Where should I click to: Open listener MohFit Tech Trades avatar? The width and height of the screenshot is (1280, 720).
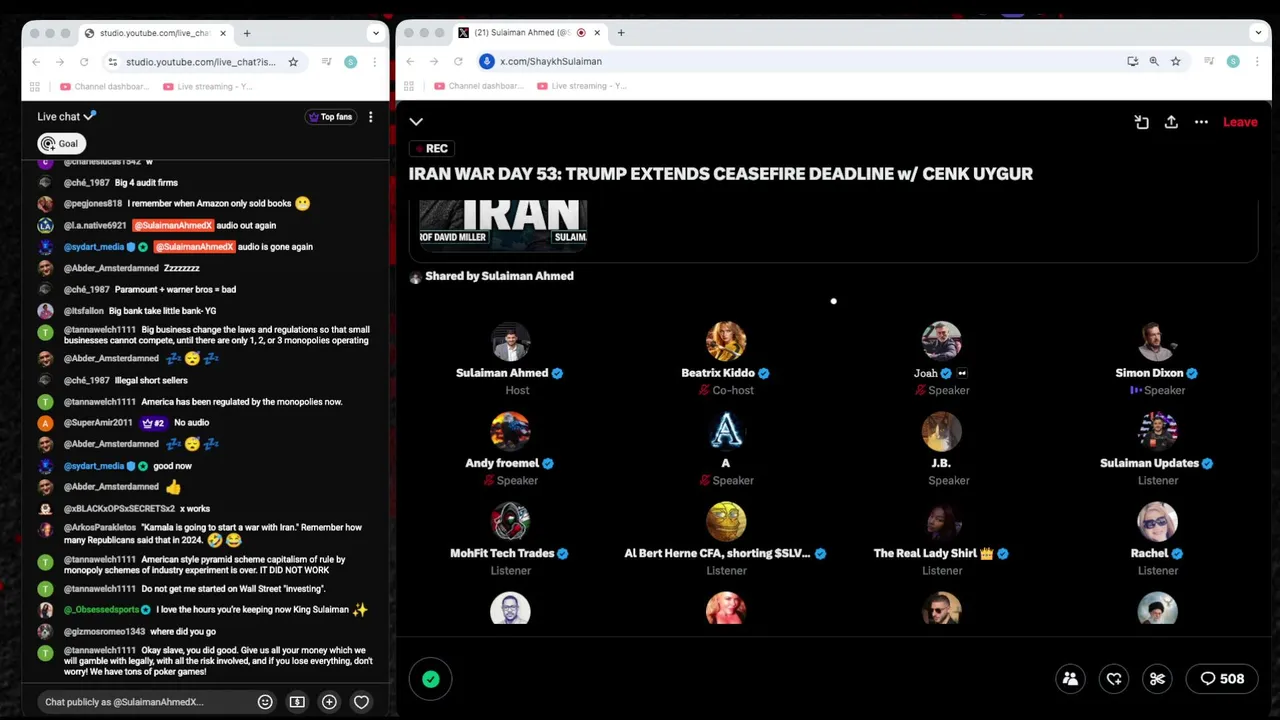510,521
